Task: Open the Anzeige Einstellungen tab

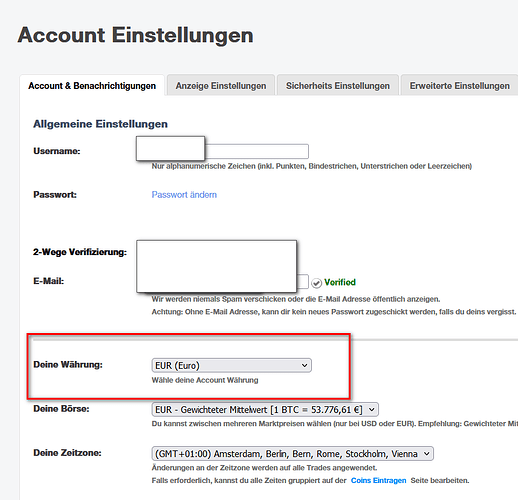Action: [x=221, y=86]
